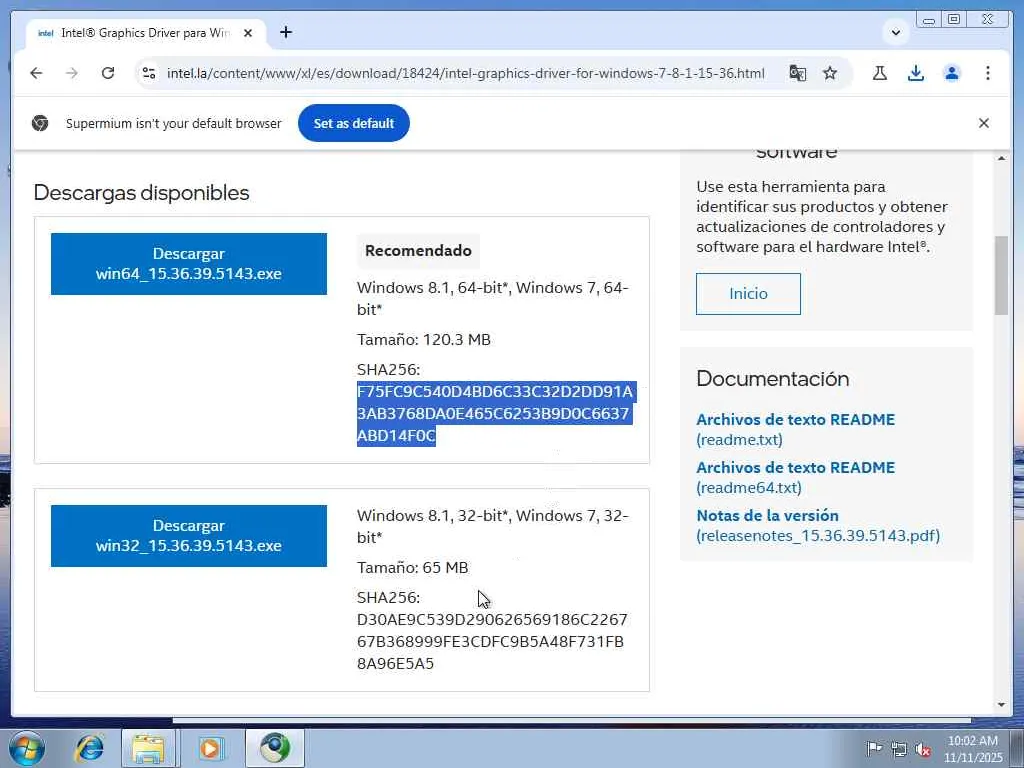Expand the tab search dropdown
The width and height of the screenshot is (1024, 768).
point(896,32)
